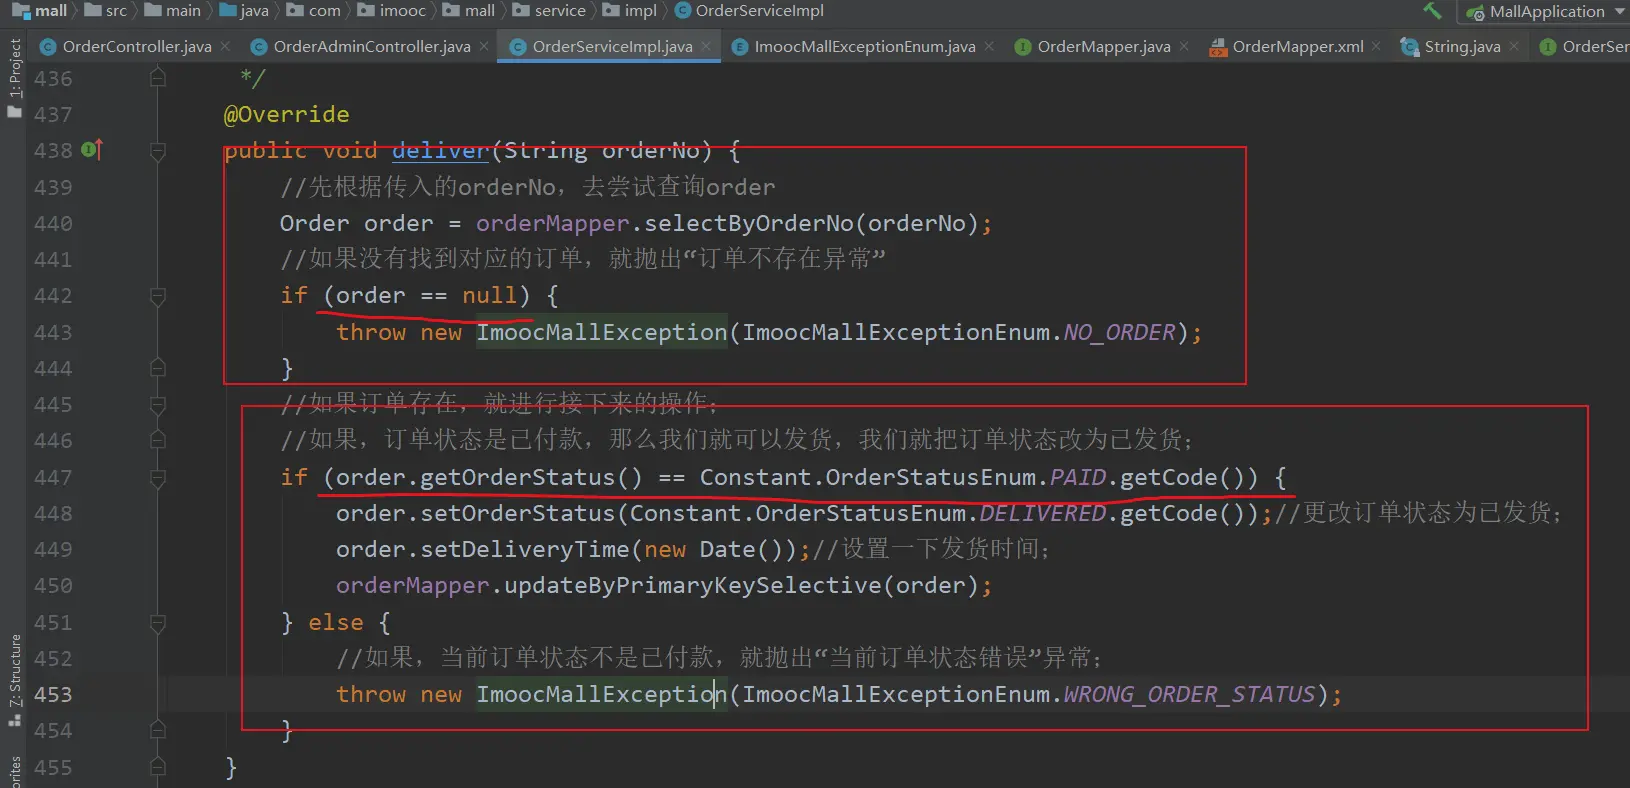Collapse the deliver method at line 438
Image resolution: width=1630 pixels, height=788 pixels.
coord(158,151)
